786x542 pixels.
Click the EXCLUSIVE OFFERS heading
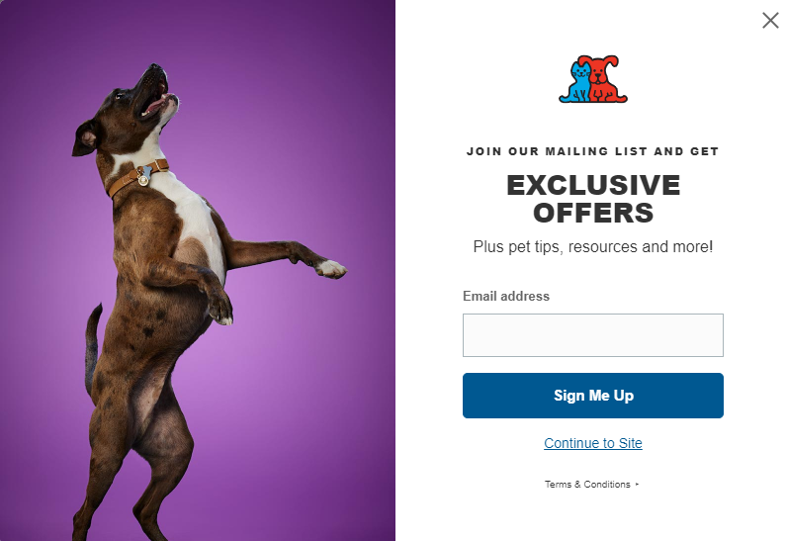593,199
